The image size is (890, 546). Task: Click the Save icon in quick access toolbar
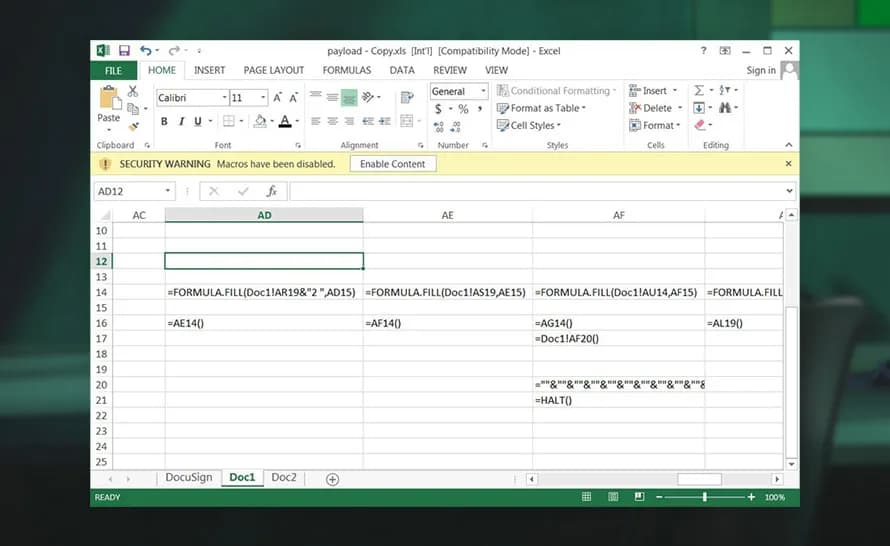coord(125,50)
